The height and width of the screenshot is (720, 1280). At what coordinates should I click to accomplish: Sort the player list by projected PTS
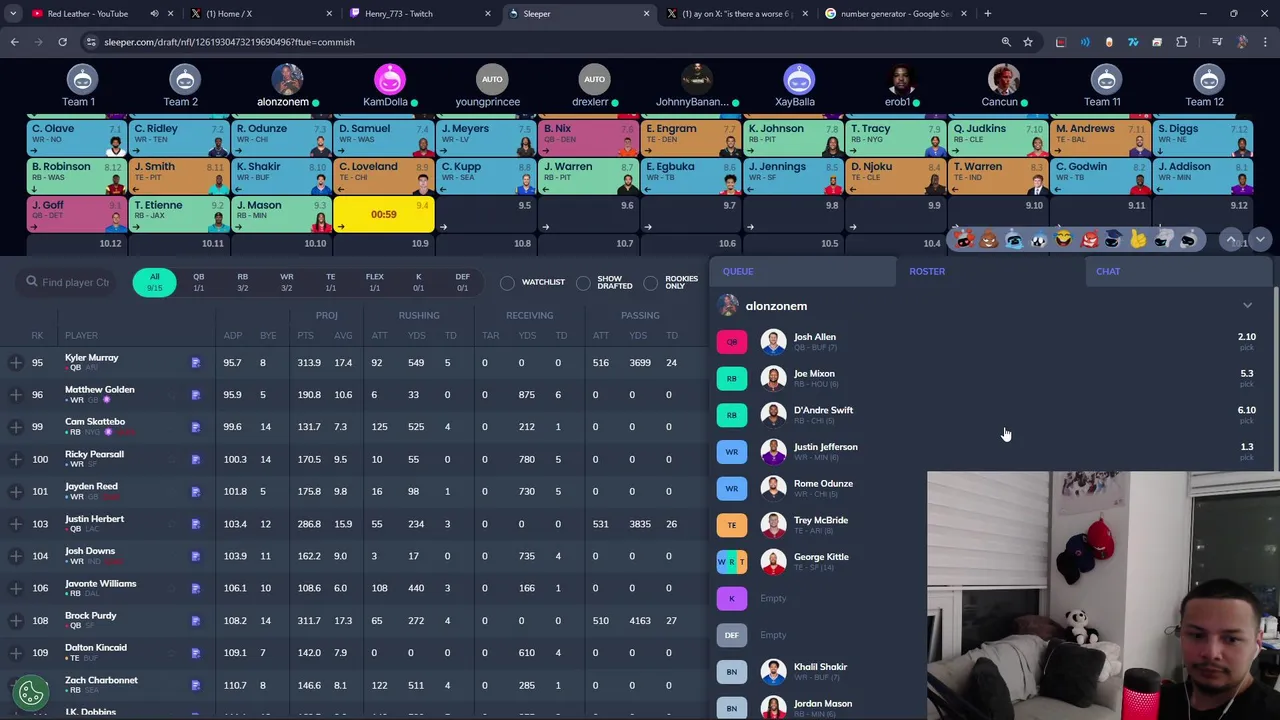point(305,336)
